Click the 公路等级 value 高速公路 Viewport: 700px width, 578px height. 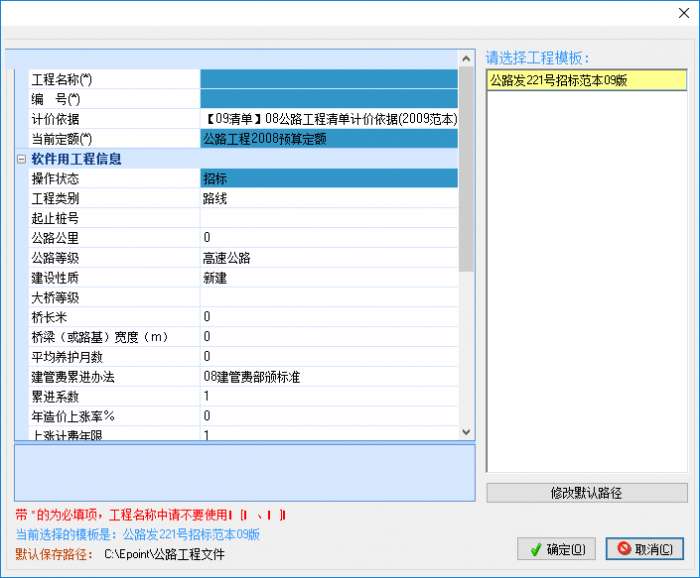click(x=329, y=258)
